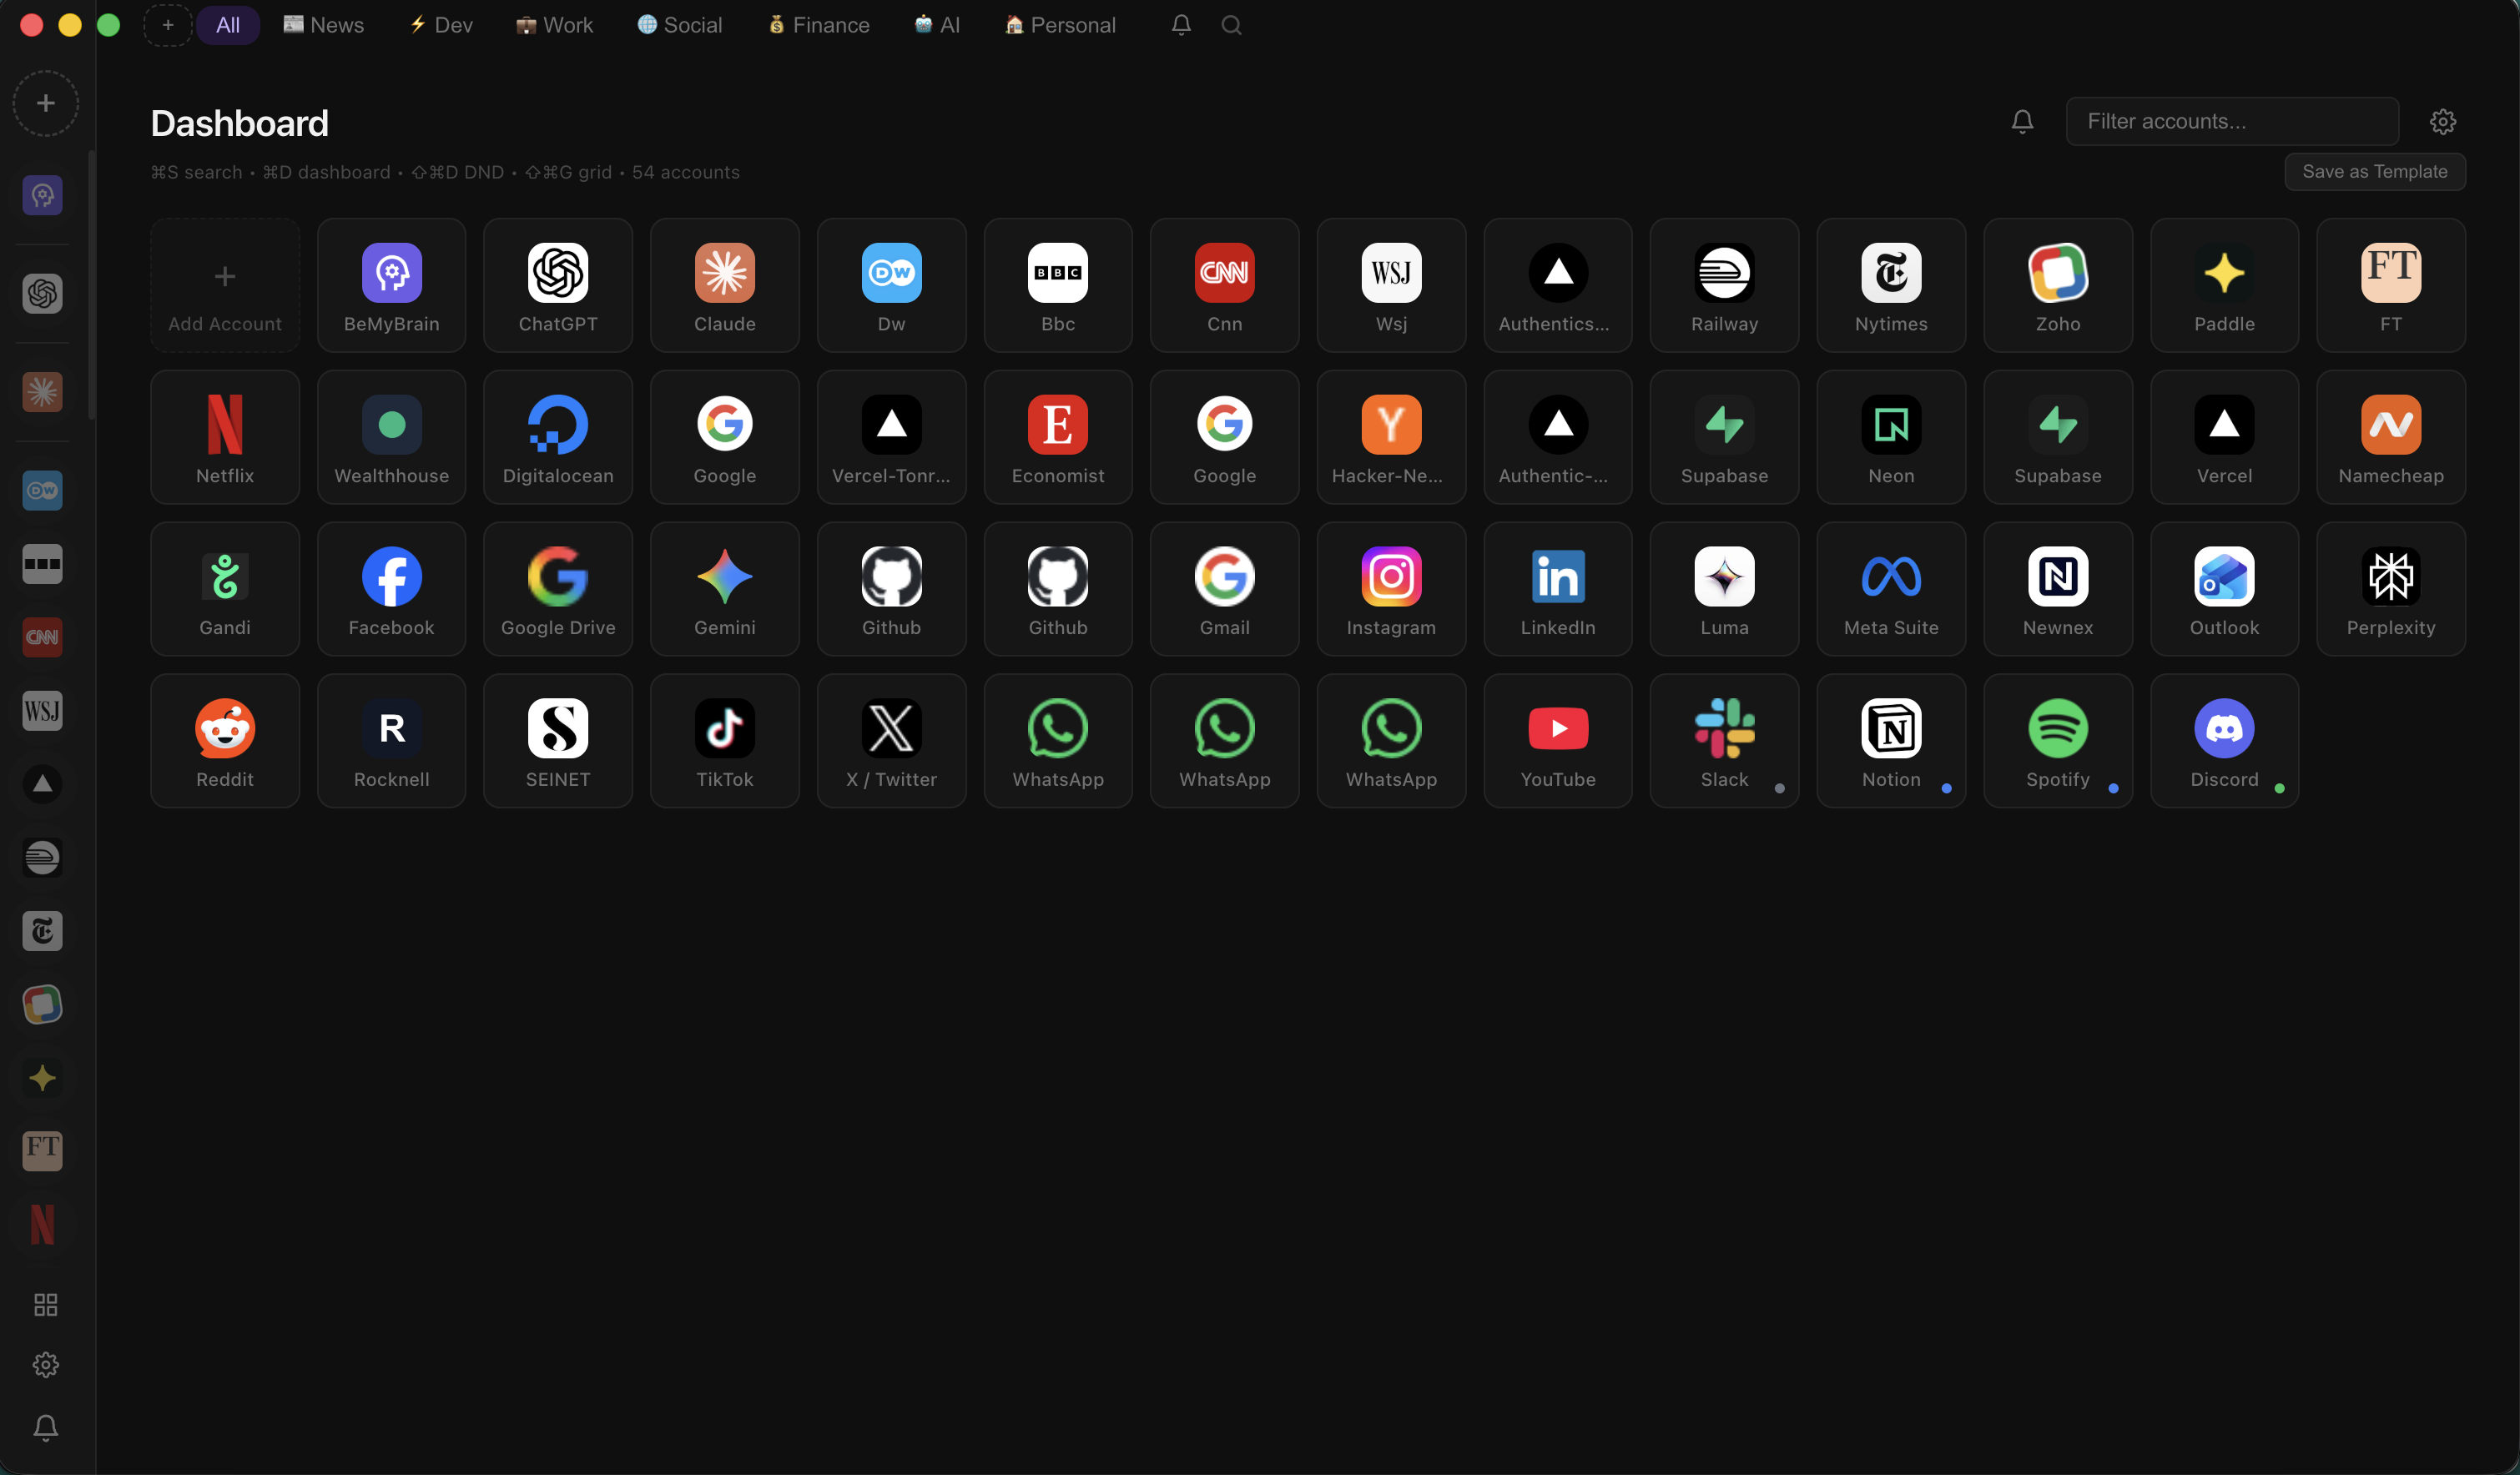
Task: Click the sidebar's bottom notification bell
Action: [x=45, y=1427]
